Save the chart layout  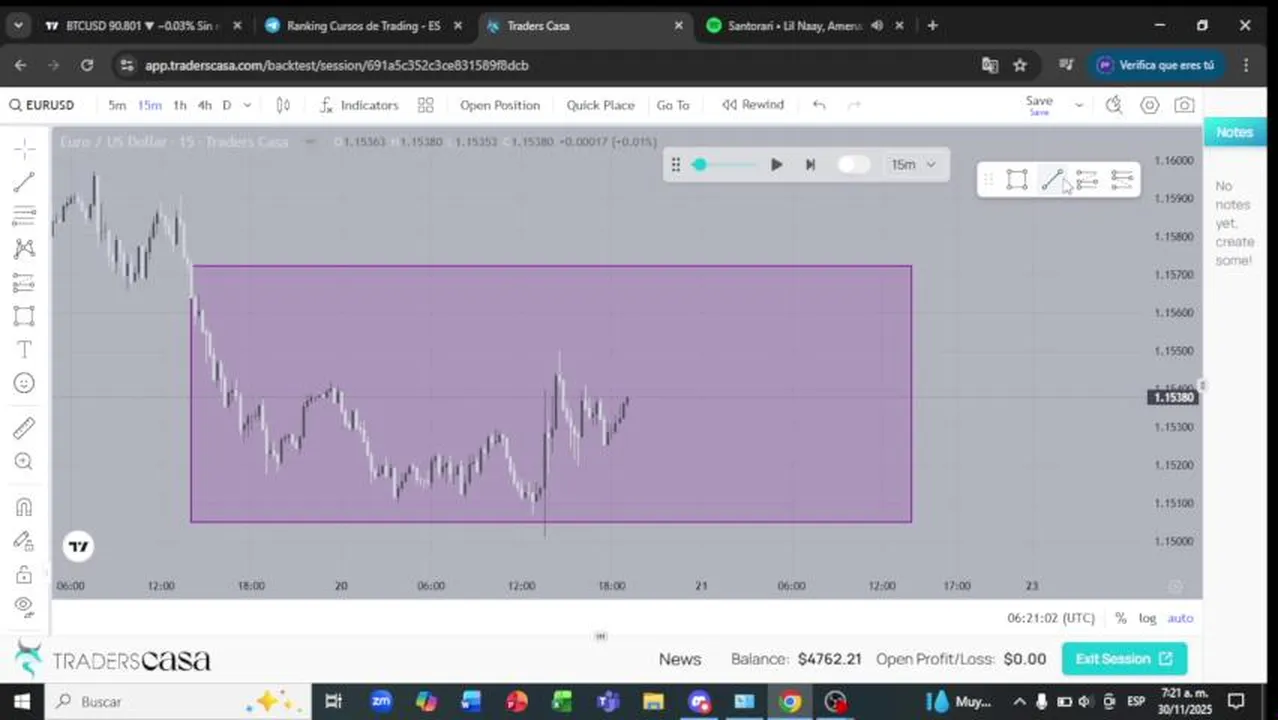[1039, 104]
